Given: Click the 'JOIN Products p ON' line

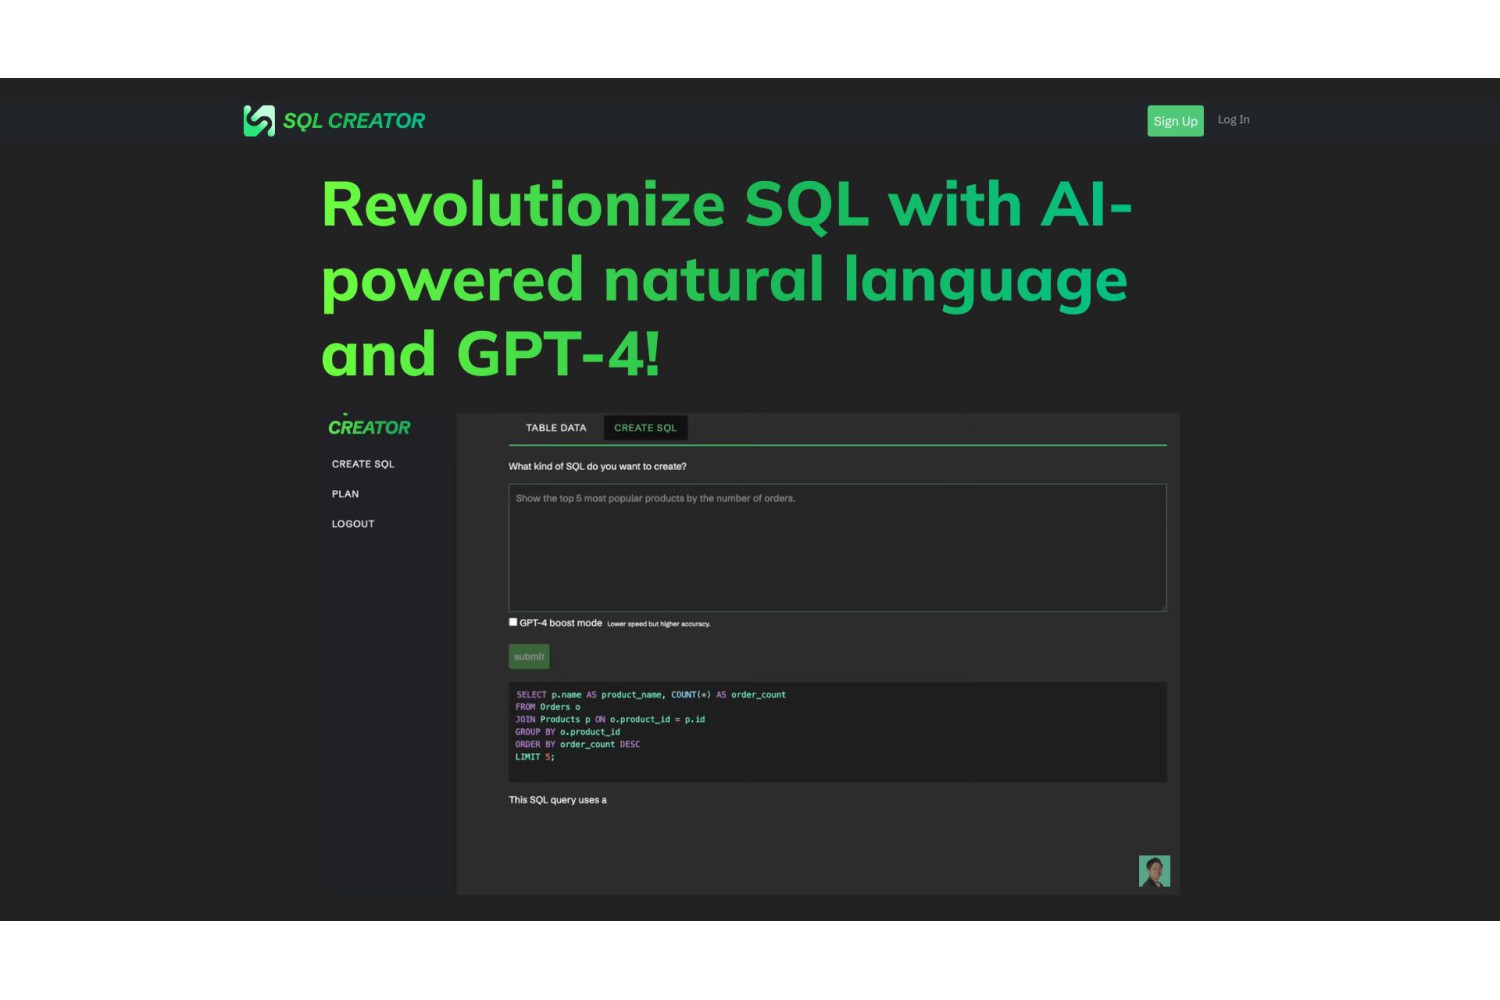Looking at the screenshot, I should pos(610,719).
